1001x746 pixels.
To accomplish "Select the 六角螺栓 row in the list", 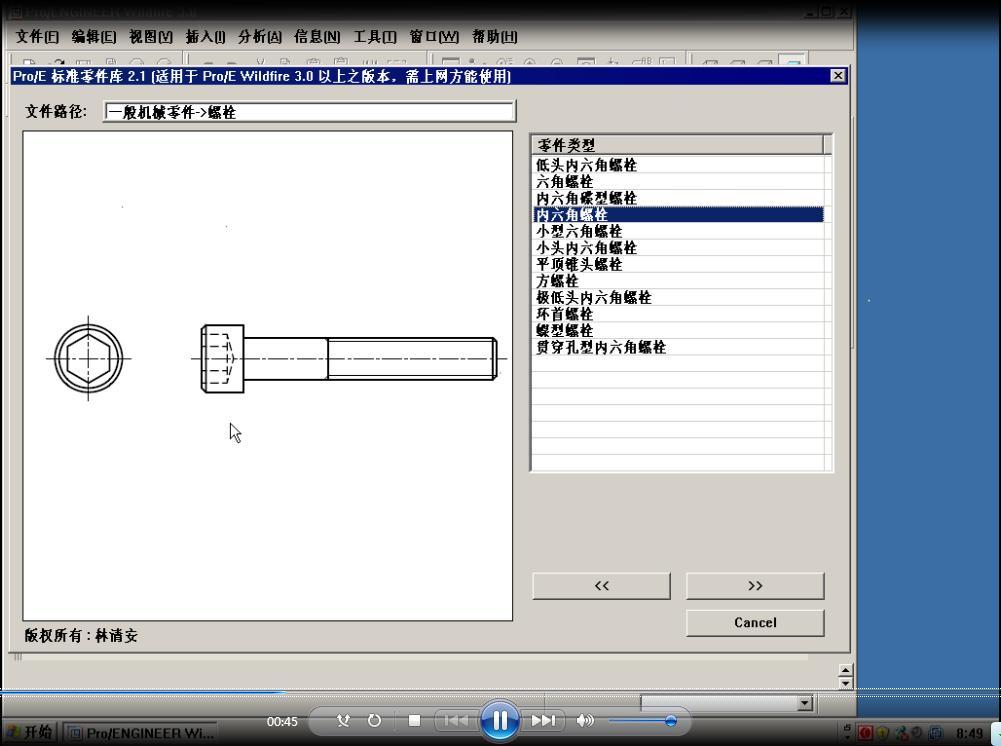I will point(678,181).
